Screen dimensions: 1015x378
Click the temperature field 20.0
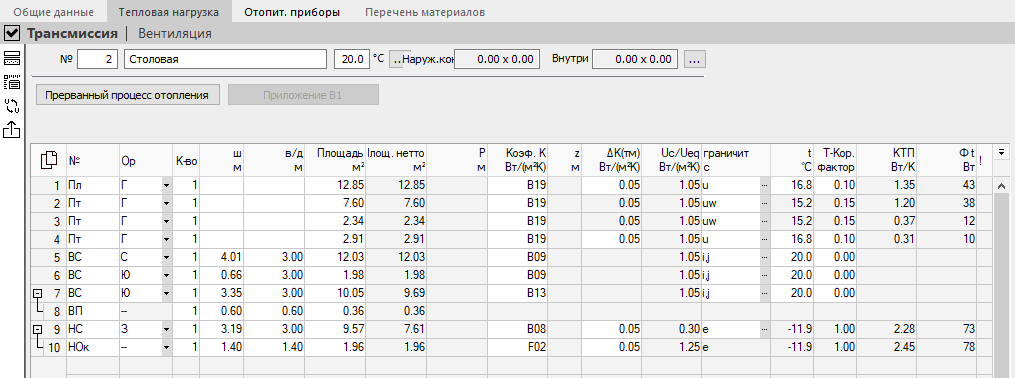(352, 59)
